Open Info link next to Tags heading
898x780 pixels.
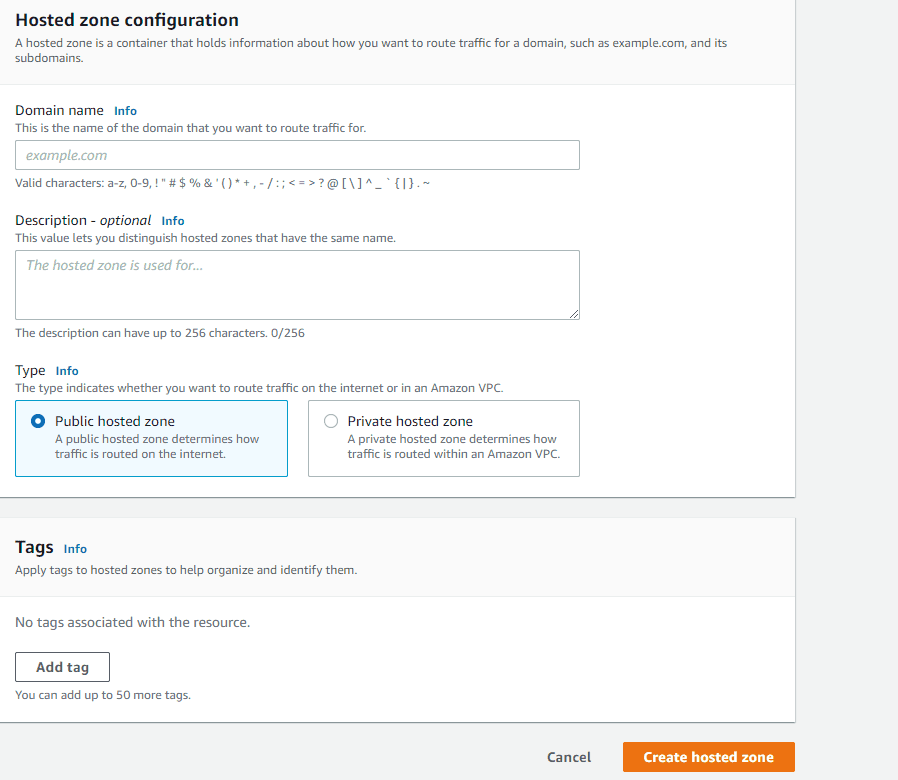[75, 549]
